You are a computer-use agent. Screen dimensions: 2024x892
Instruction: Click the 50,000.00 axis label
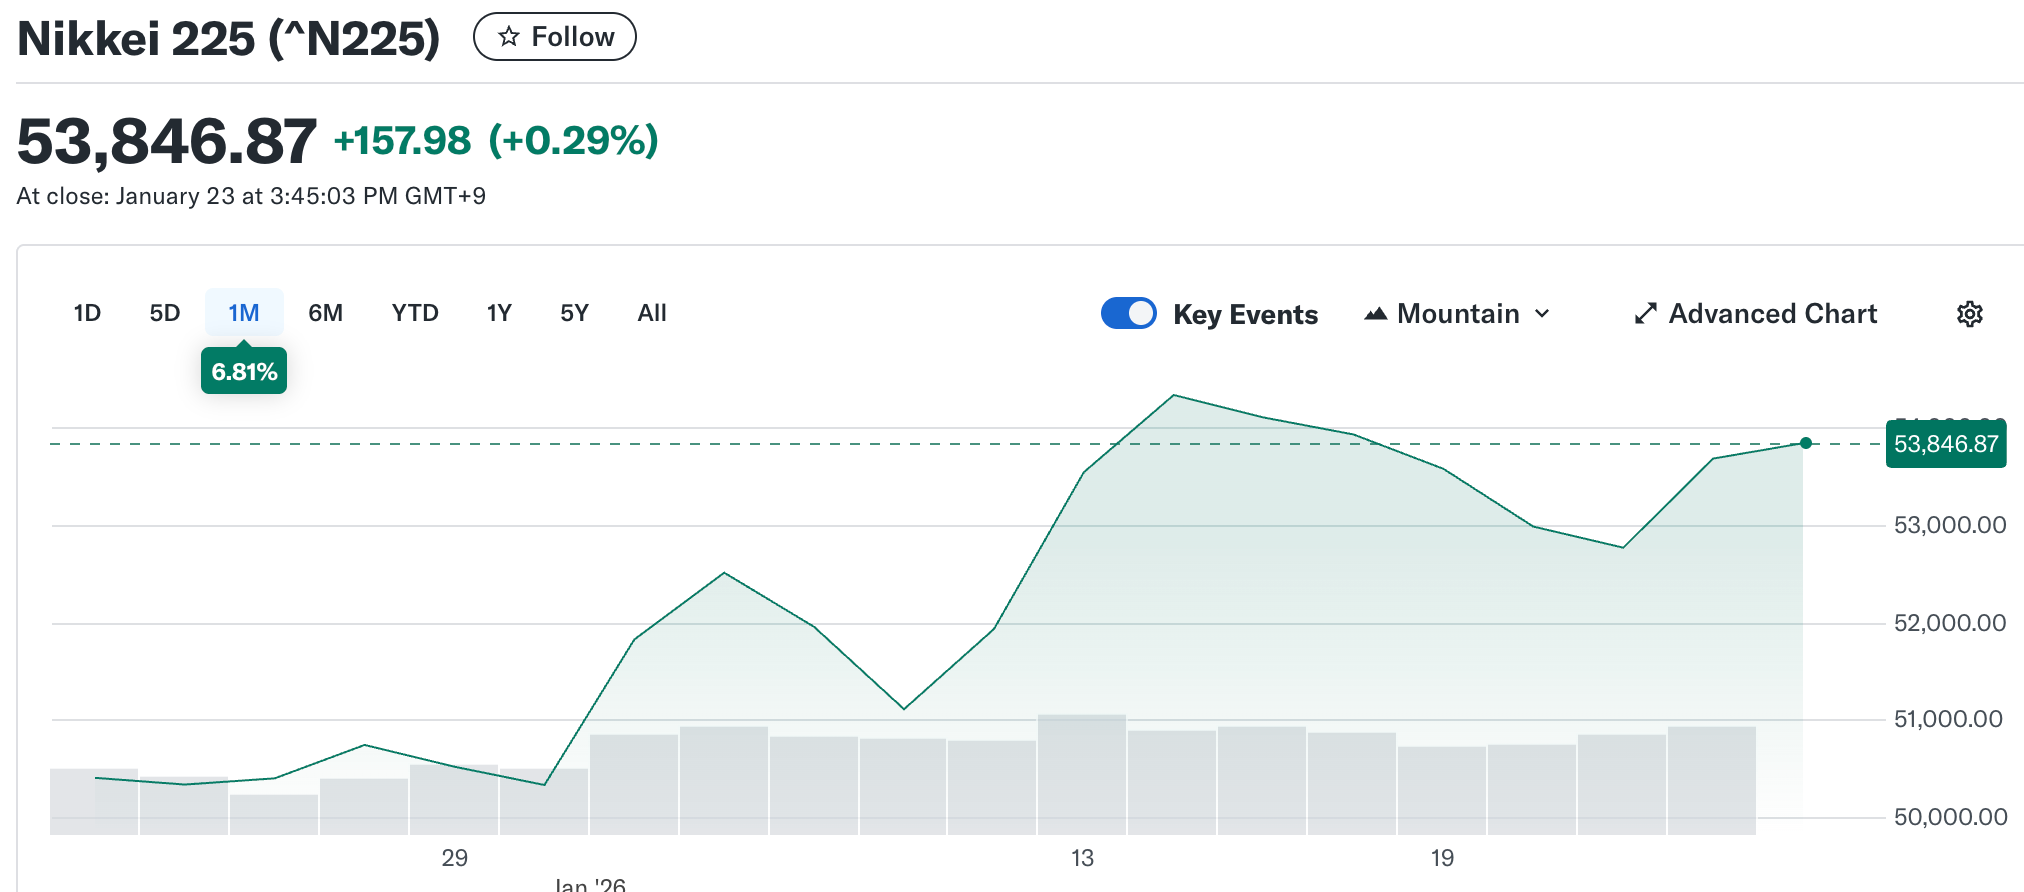pos(1950,817)
